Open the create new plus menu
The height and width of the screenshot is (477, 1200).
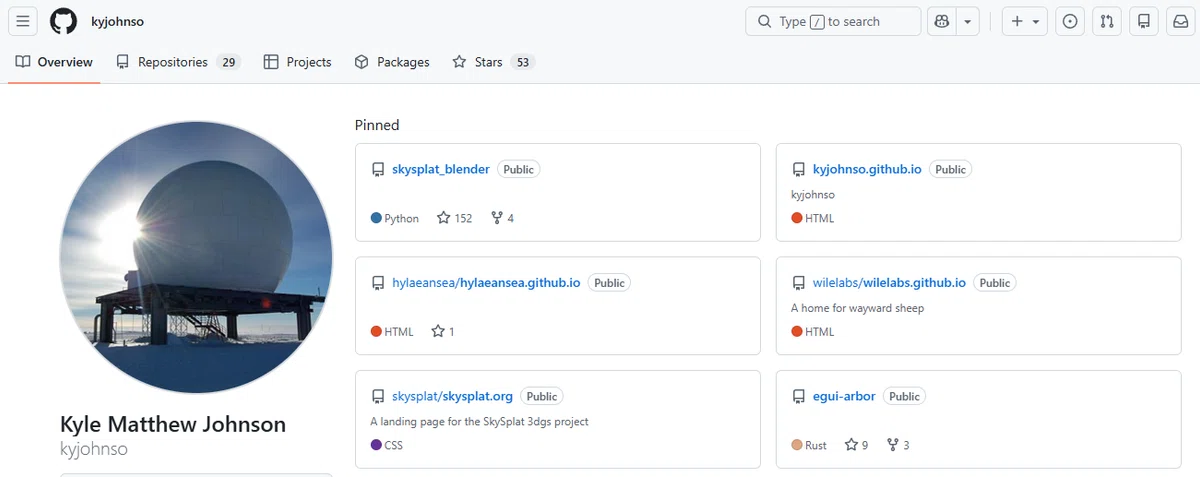pos(1025,21)
